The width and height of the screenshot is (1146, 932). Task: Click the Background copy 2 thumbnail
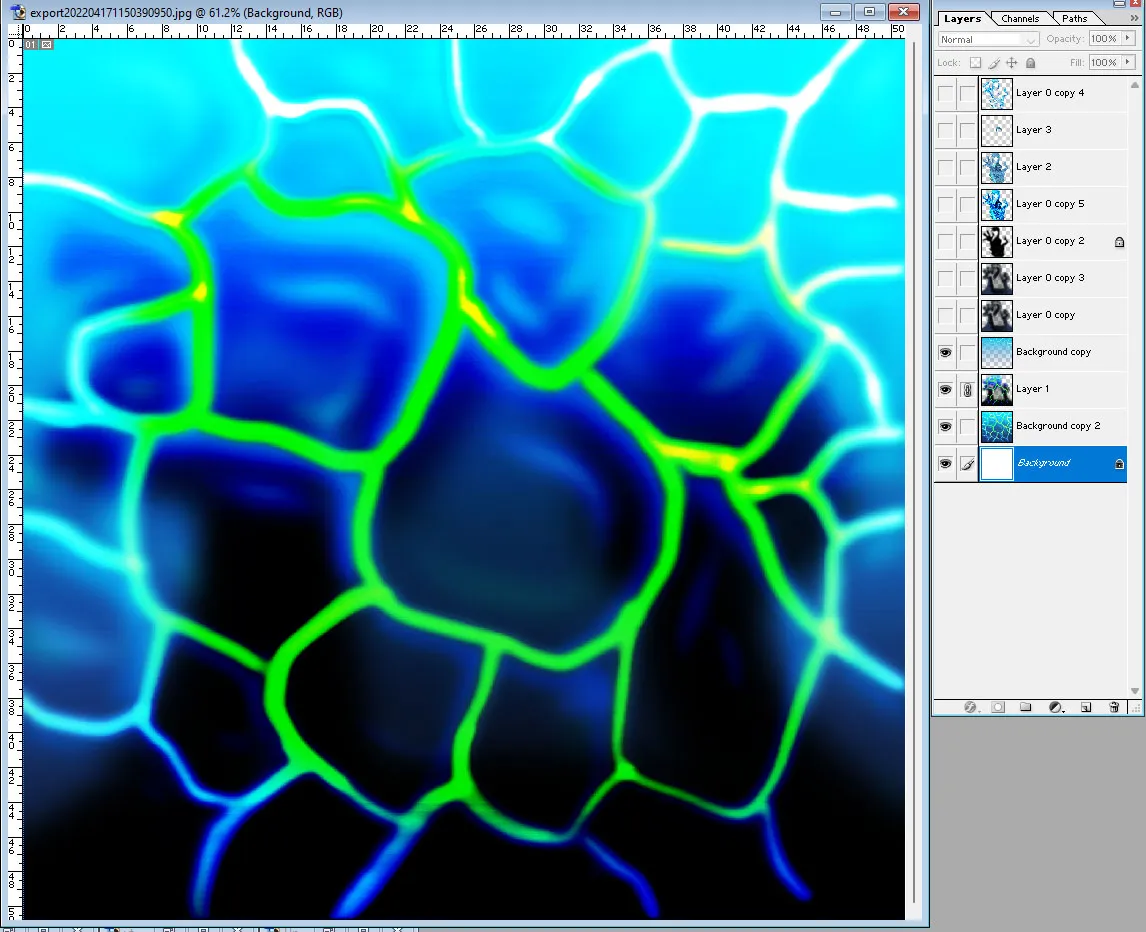[x=996, y=426]
